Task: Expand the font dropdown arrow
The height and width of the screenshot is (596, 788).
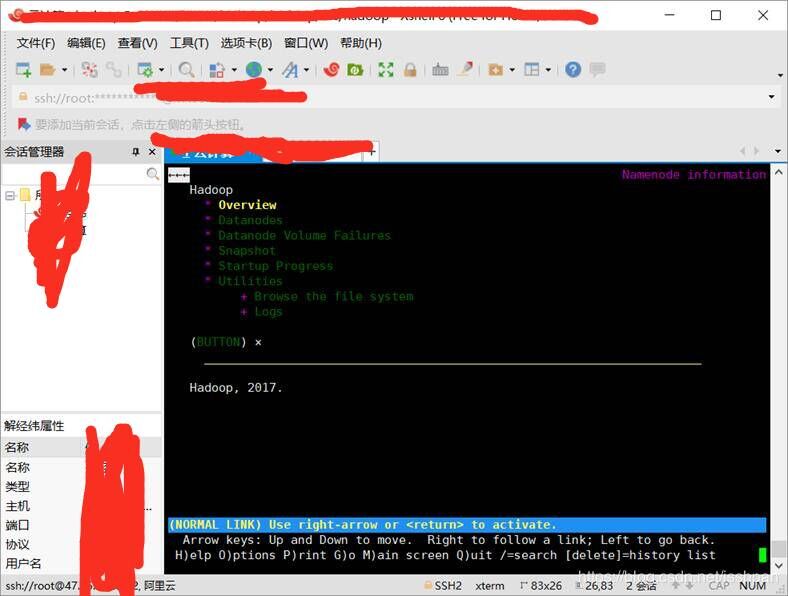Action: click(x=306, y=70)
